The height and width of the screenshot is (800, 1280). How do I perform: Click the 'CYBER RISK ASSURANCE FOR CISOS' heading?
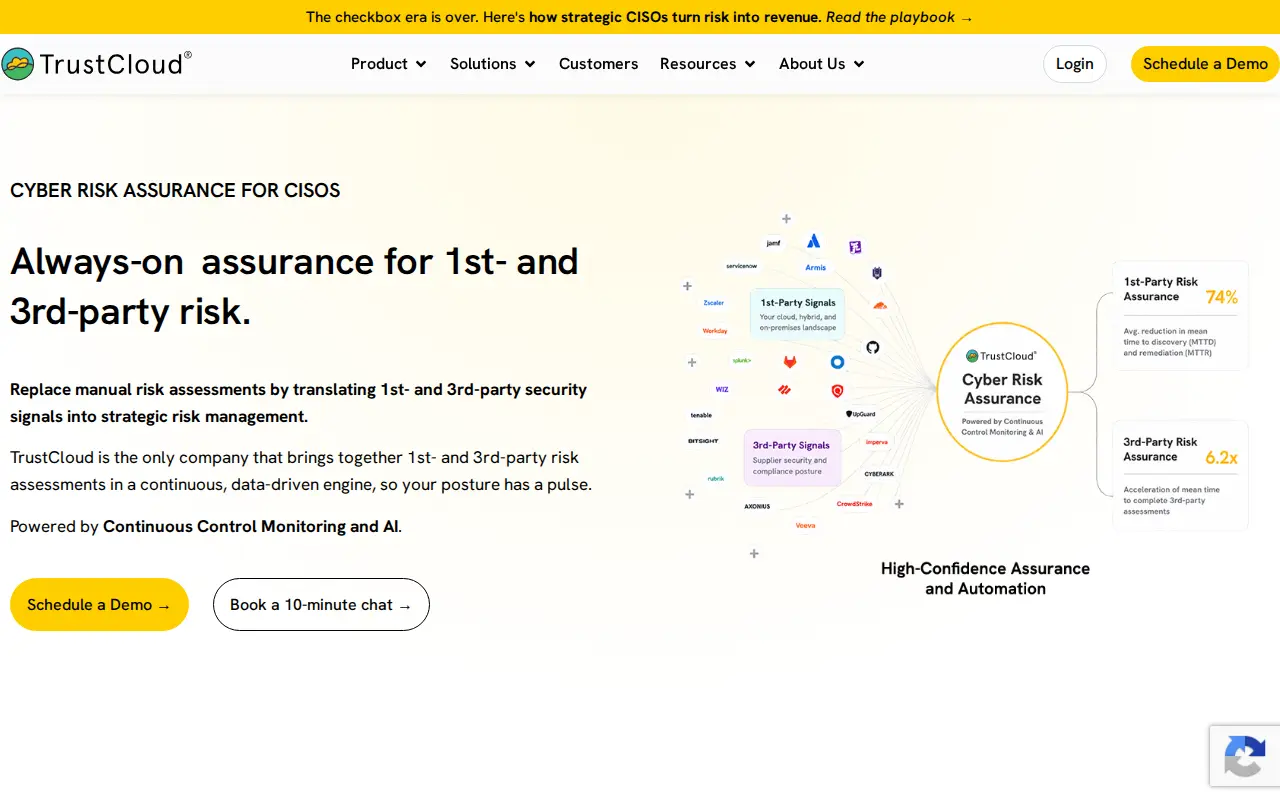[x=175, y=190]
